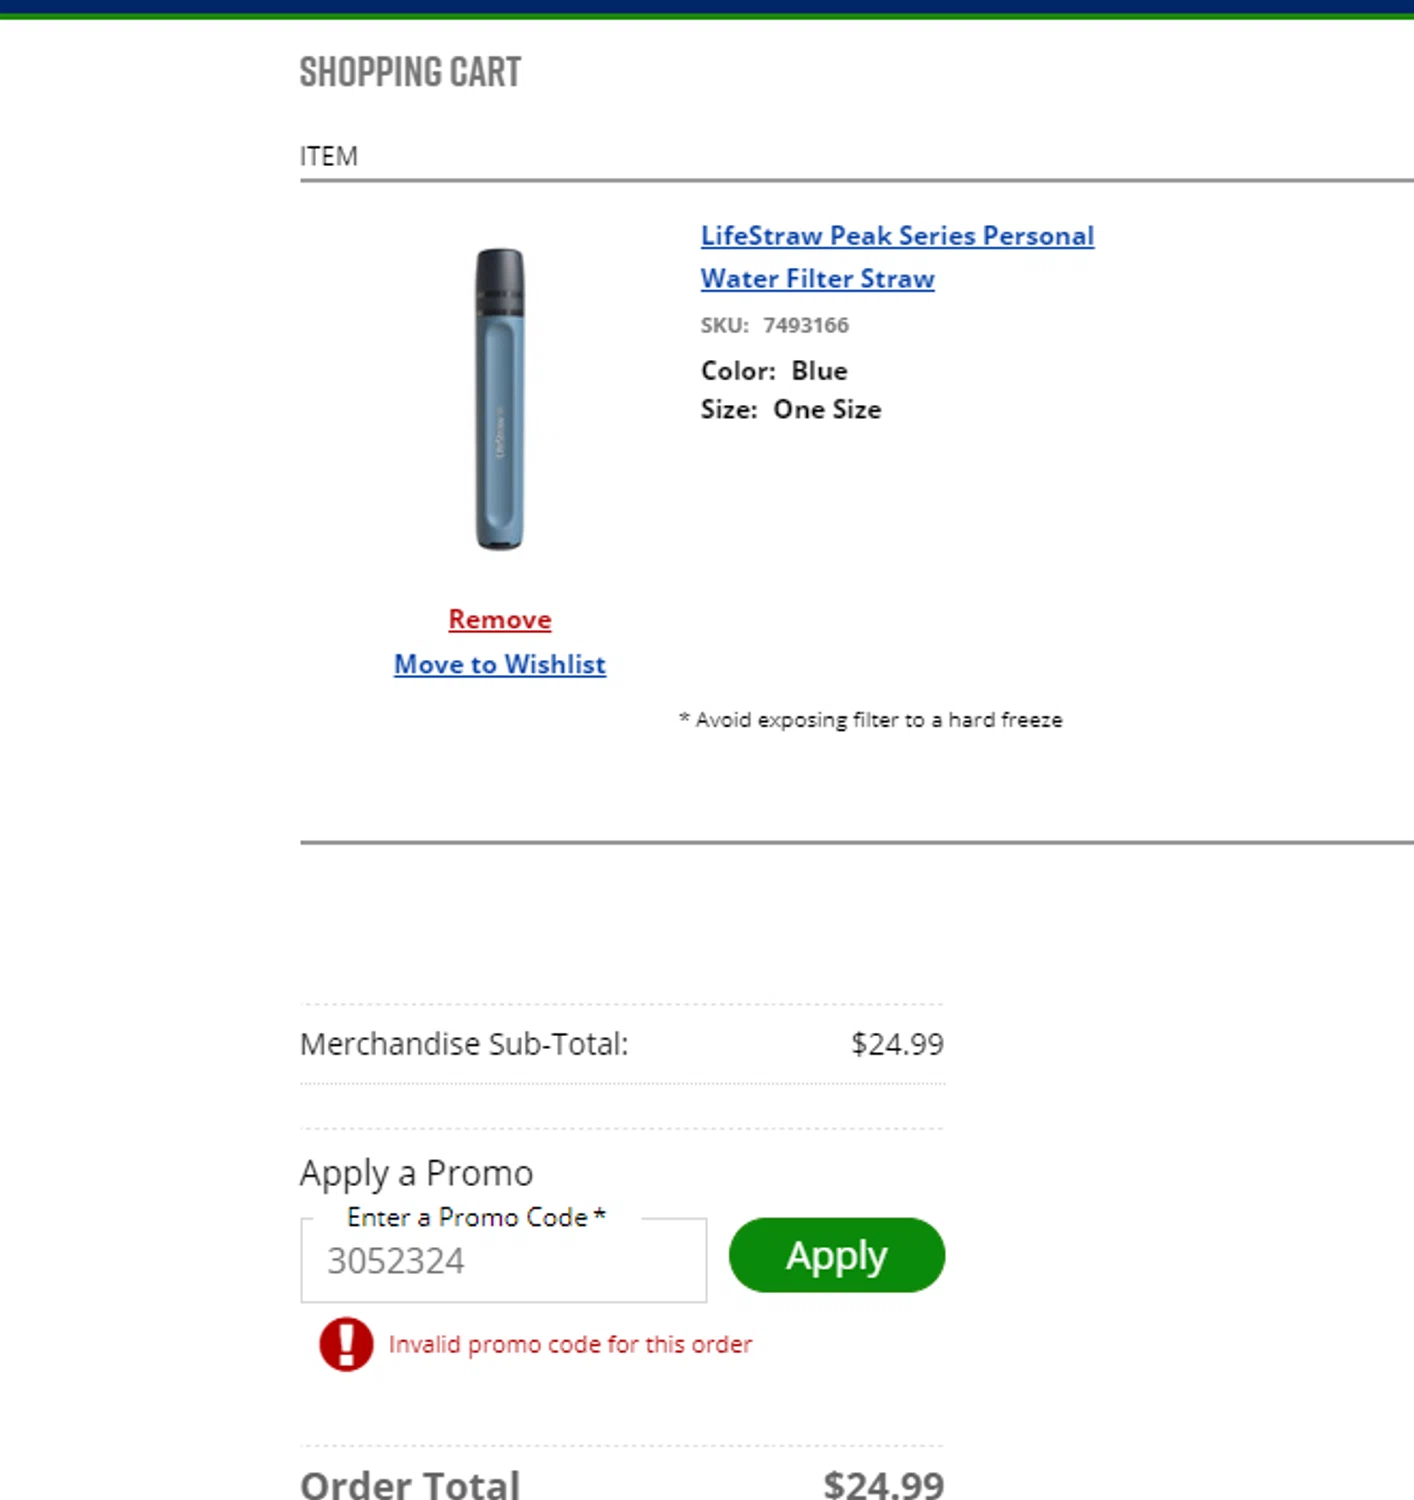Viewport: 1414px width, 1500px height.
Task: Click the Order Total $24.99 amount
Action: pos(883,1484)
